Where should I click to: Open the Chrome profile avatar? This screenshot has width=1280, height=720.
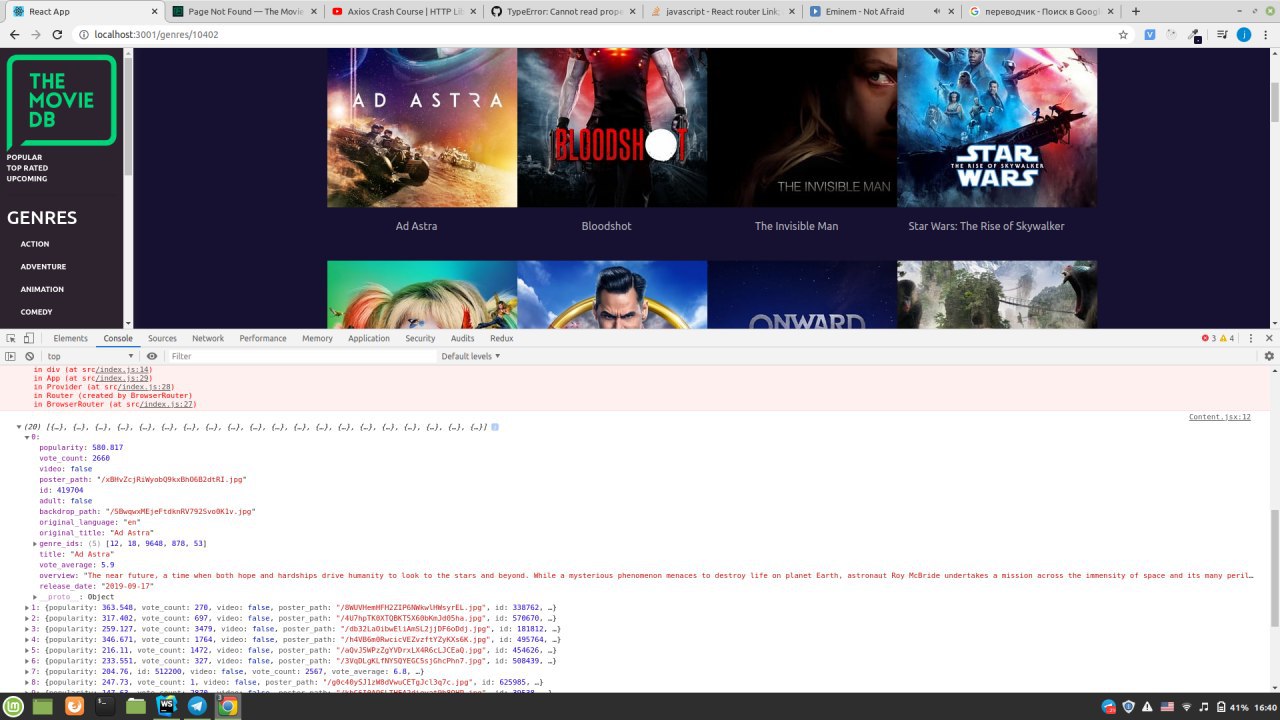point(1244,34)
